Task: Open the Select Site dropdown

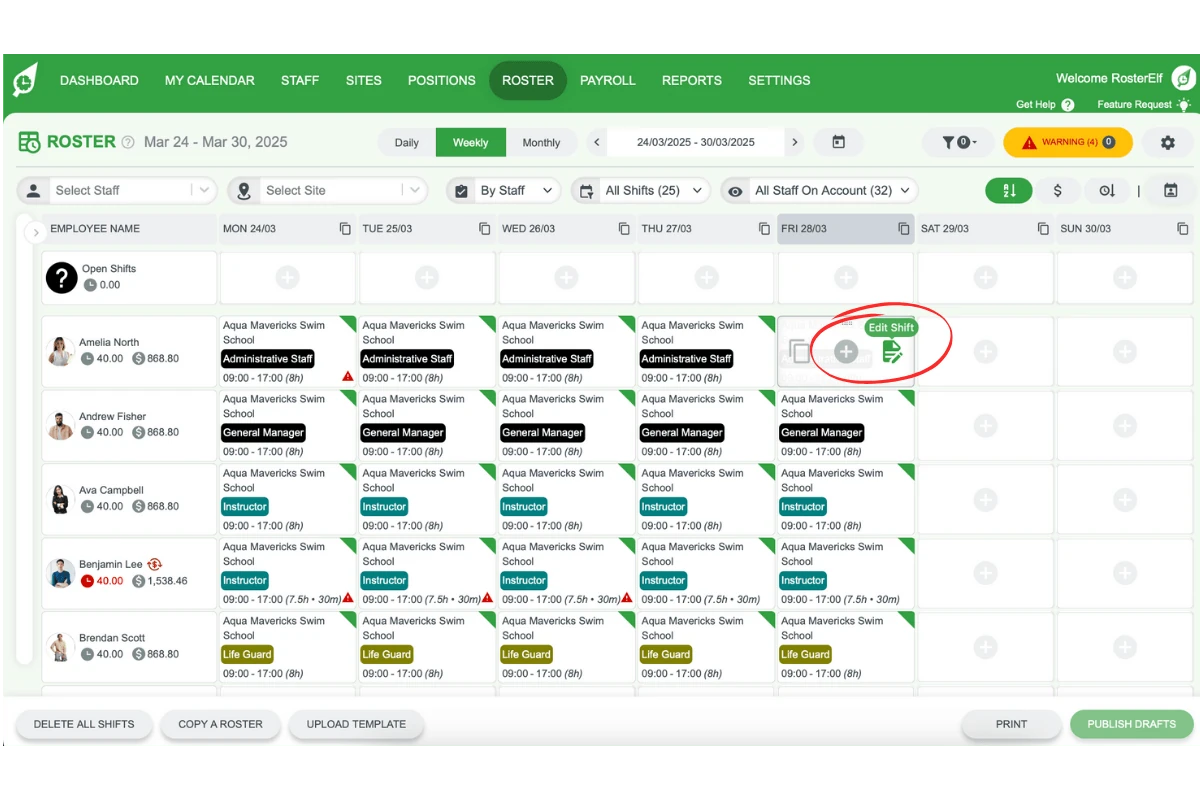Action: (x=327, y=190)
